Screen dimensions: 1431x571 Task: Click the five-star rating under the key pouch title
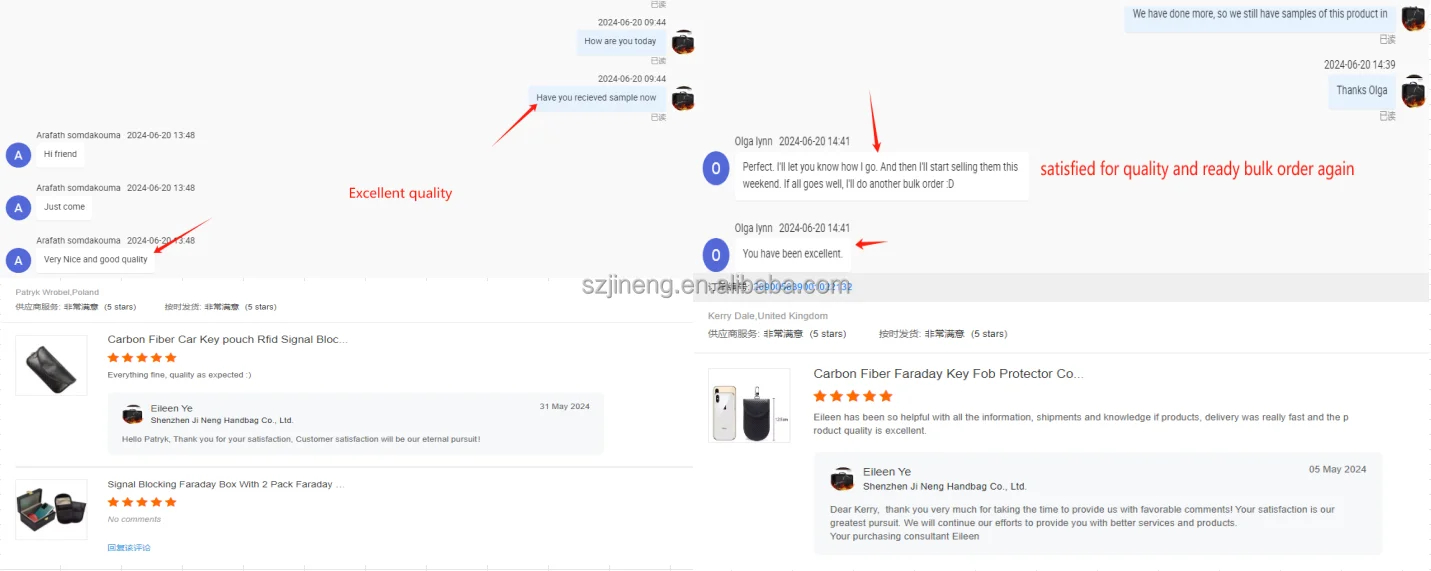(142, 358)
